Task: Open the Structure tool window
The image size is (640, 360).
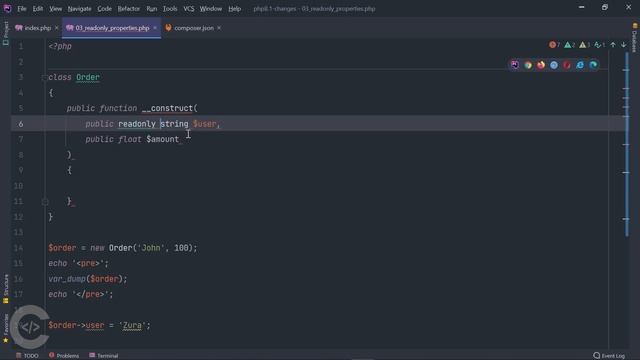Action: pyautogui.click(x=6, y=289)
